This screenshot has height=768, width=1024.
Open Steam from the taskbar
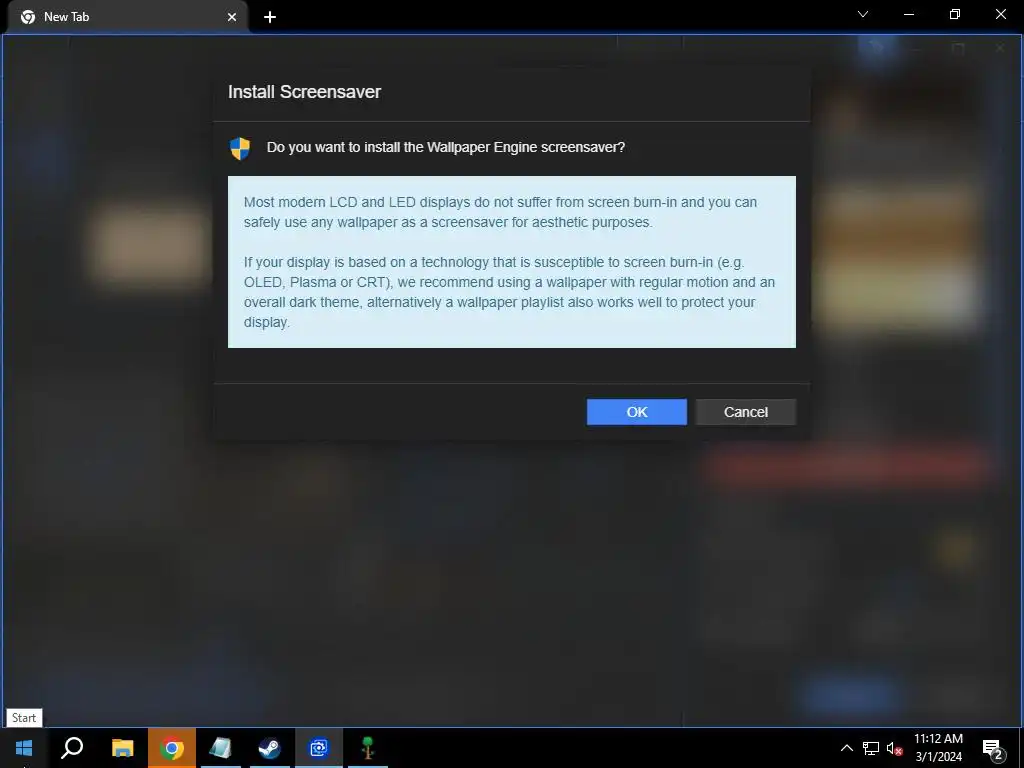pyautogui.click(x=270, y=748)
